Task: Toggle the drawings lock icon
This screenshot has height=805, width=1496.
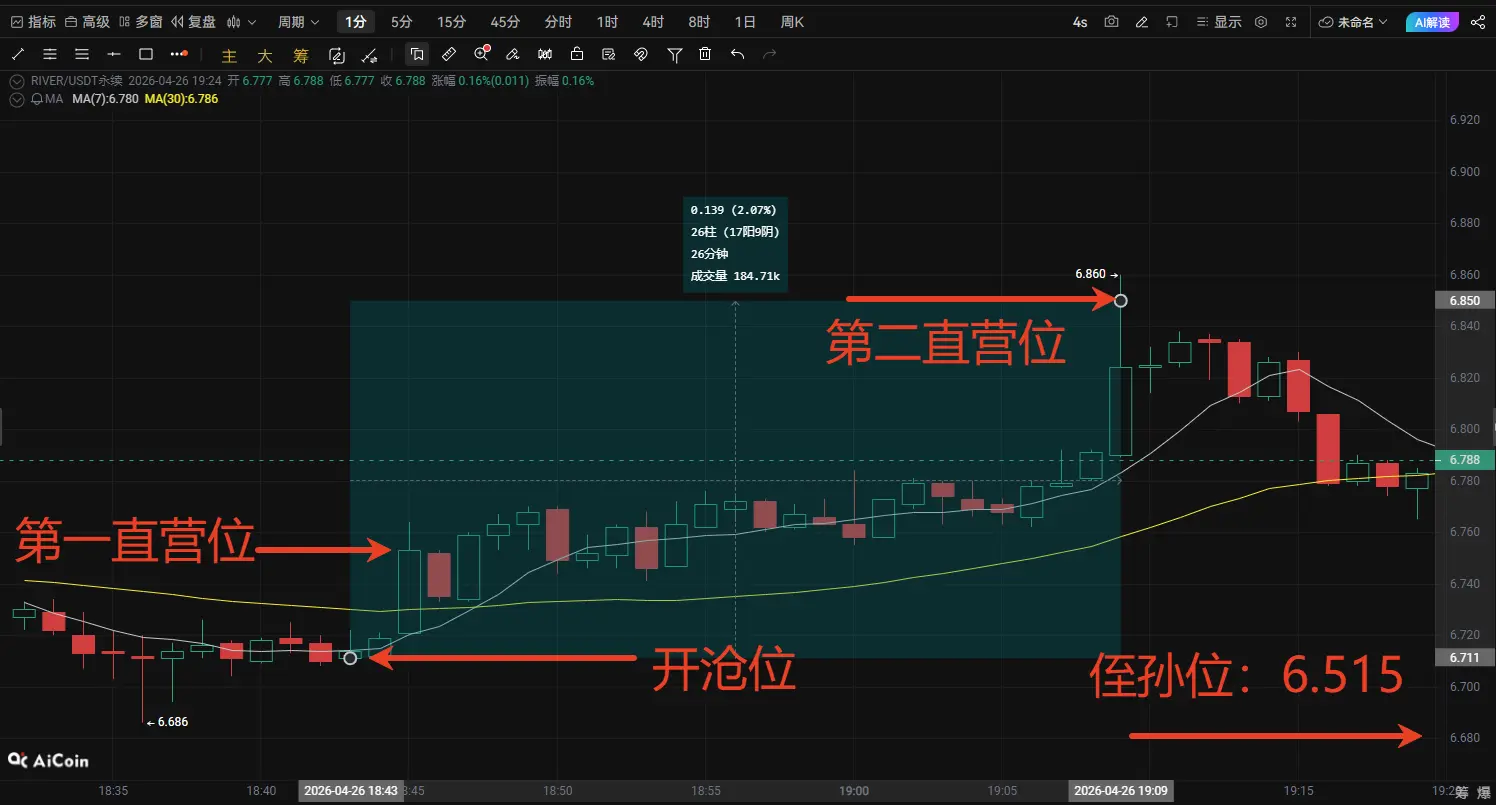Action: [x=577, y=54]
